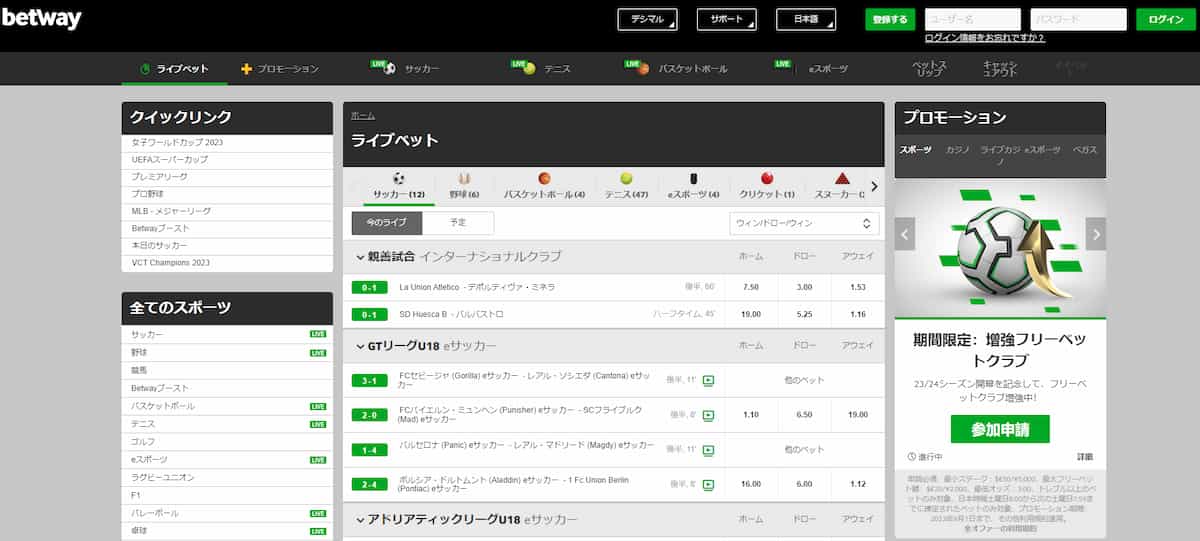Screen dimensions: 1200x541
Task: Open サッカー in the navigation bar
Action: tap(405, 69)
